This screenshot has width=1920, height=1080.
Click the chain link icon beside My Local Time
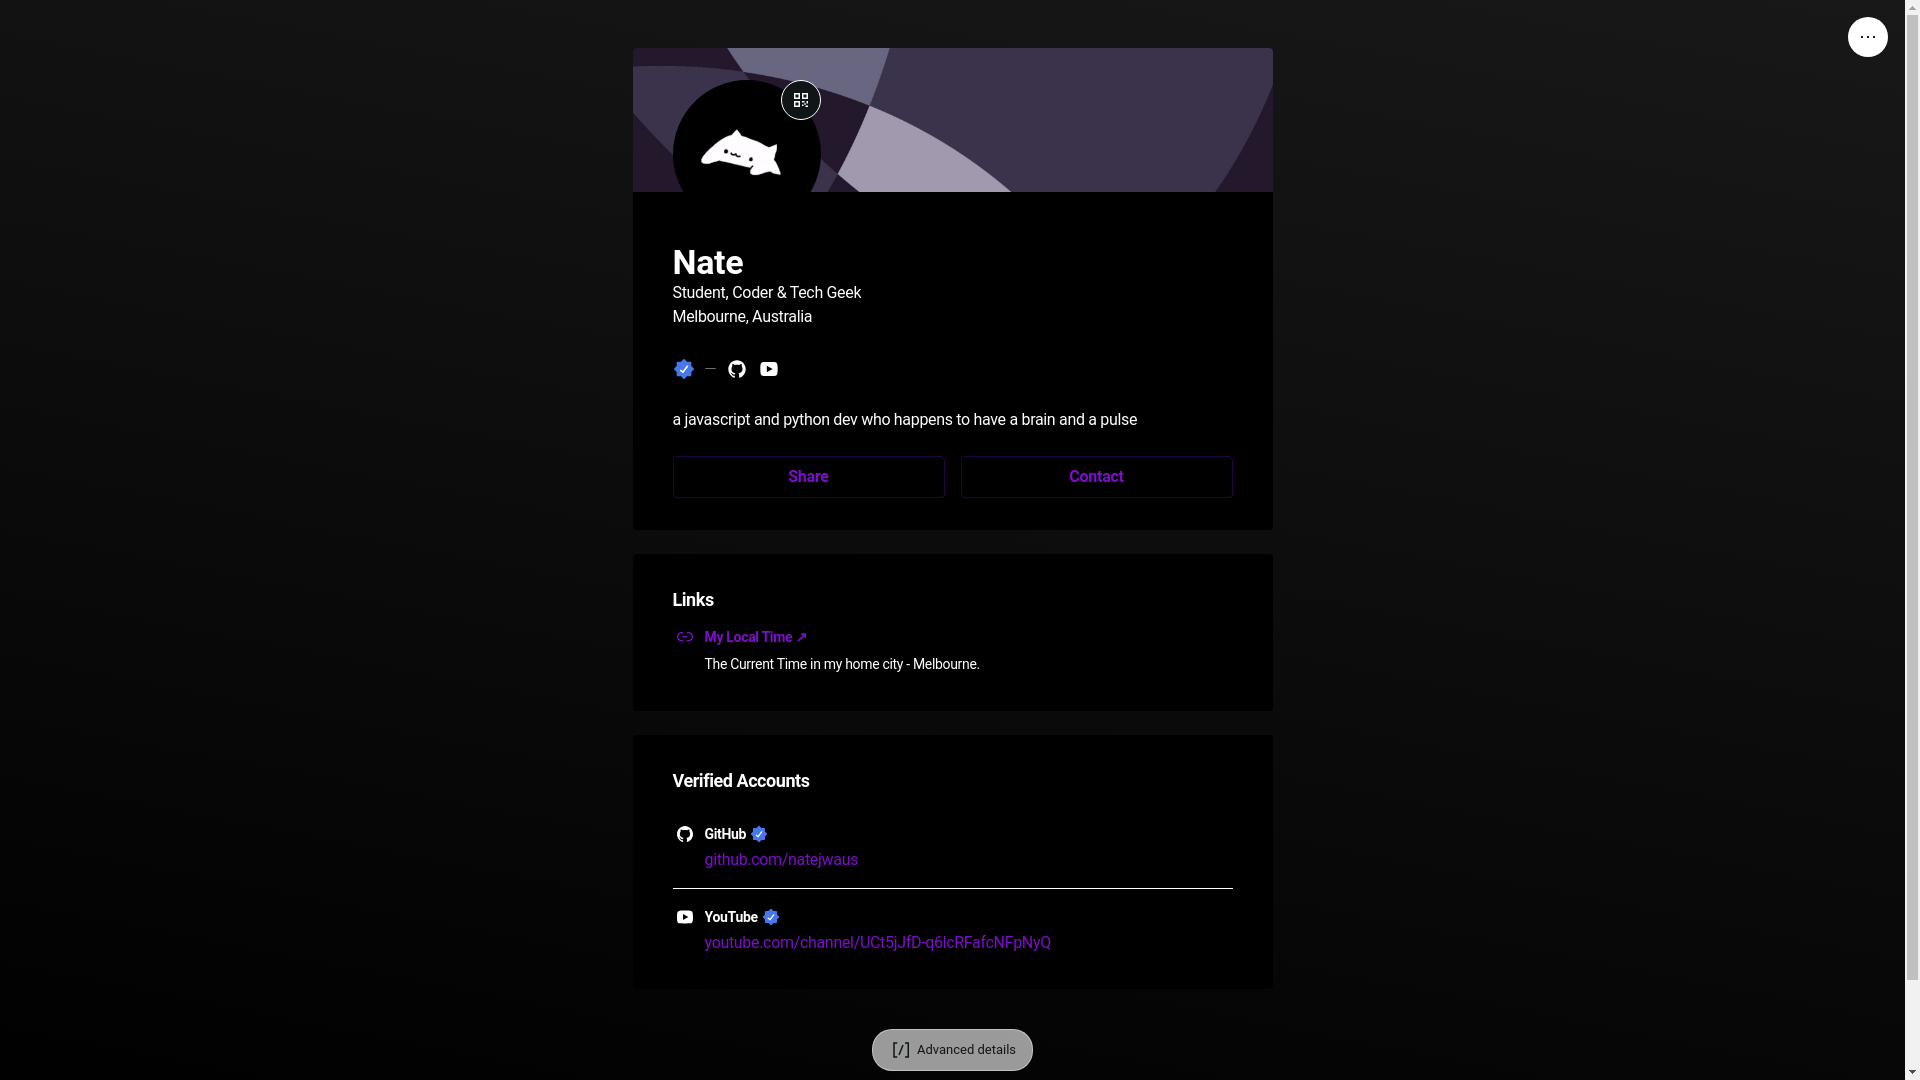pyautogui.click(x=685, y=637)
